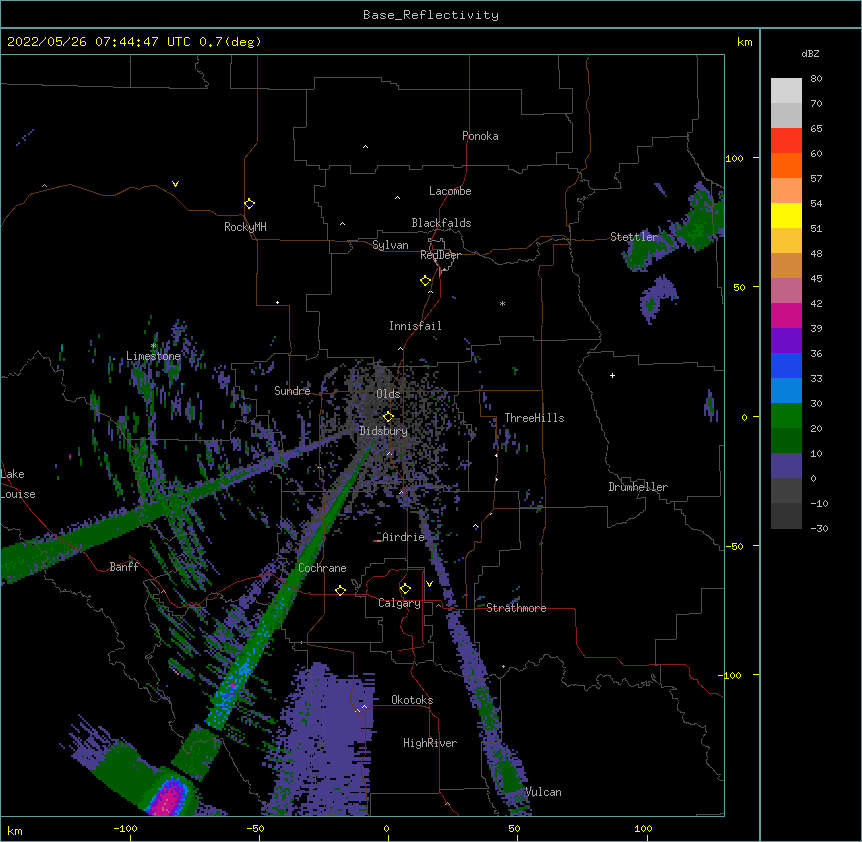Click the yellow diamond marker above Calgary
862x842 pixels.
tap(405, 589)
